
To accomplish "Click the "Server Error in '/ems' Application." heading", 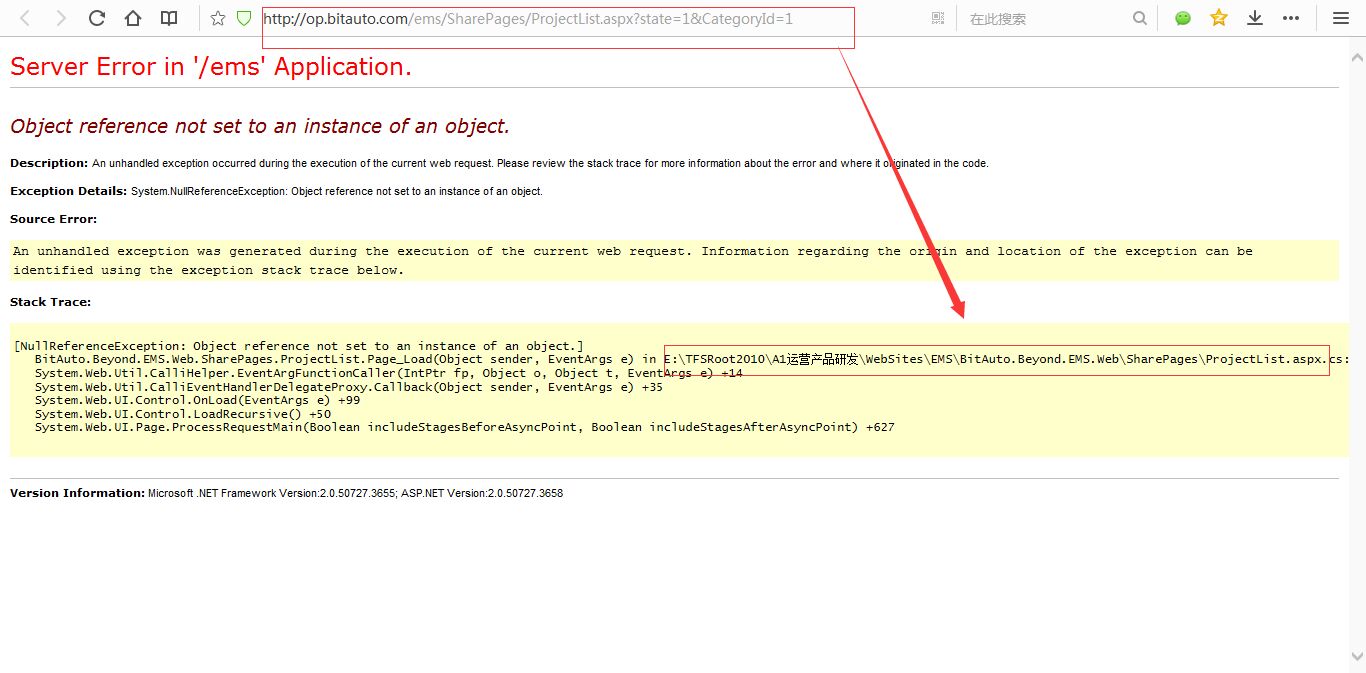I will click(211, 67).
